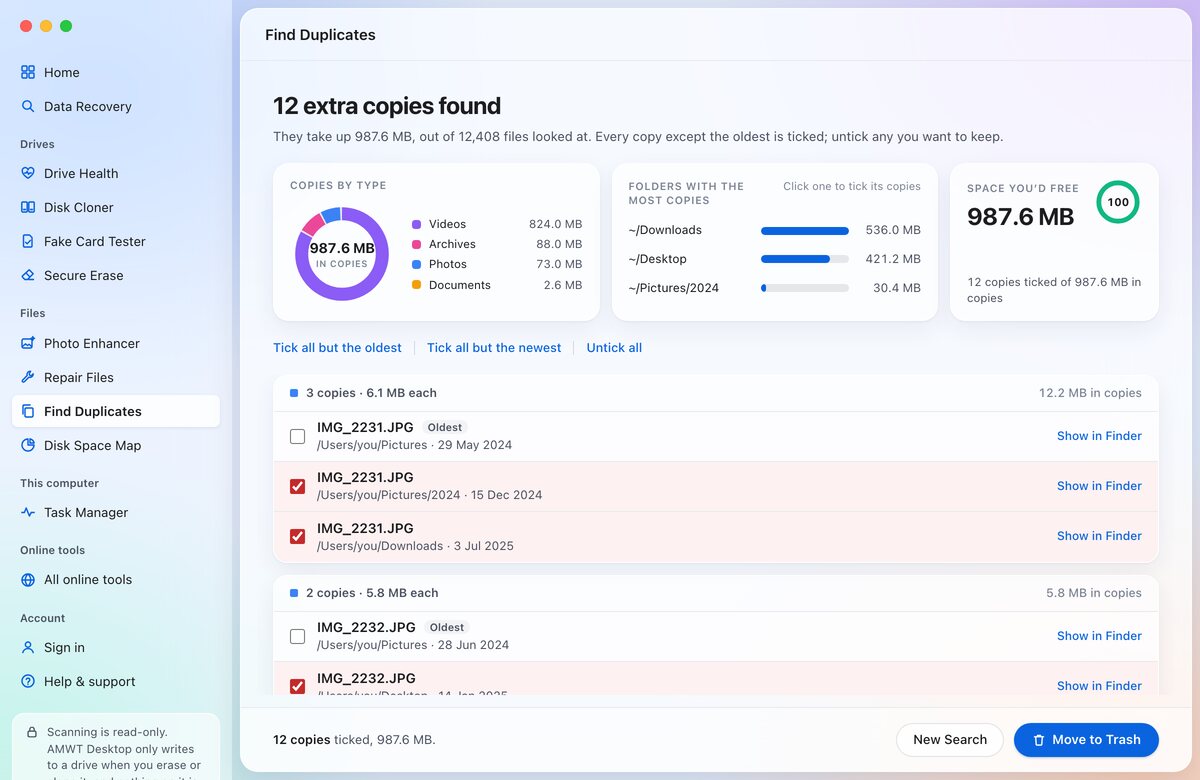Image resolution: width=1200 pixels, height=780 pixels.
Task: Click the 88.0 MB Archives value
Action: coord(559,244)
